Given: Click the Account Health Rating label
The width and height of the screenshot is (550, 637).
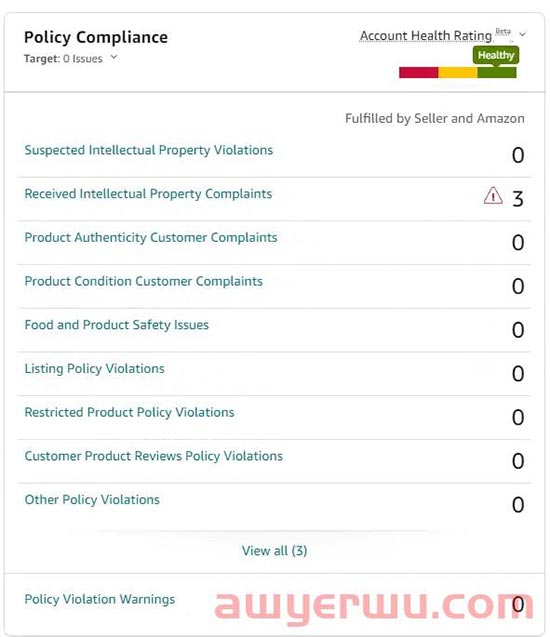Looking at the screenshot, I should click(x=425, y=36).
